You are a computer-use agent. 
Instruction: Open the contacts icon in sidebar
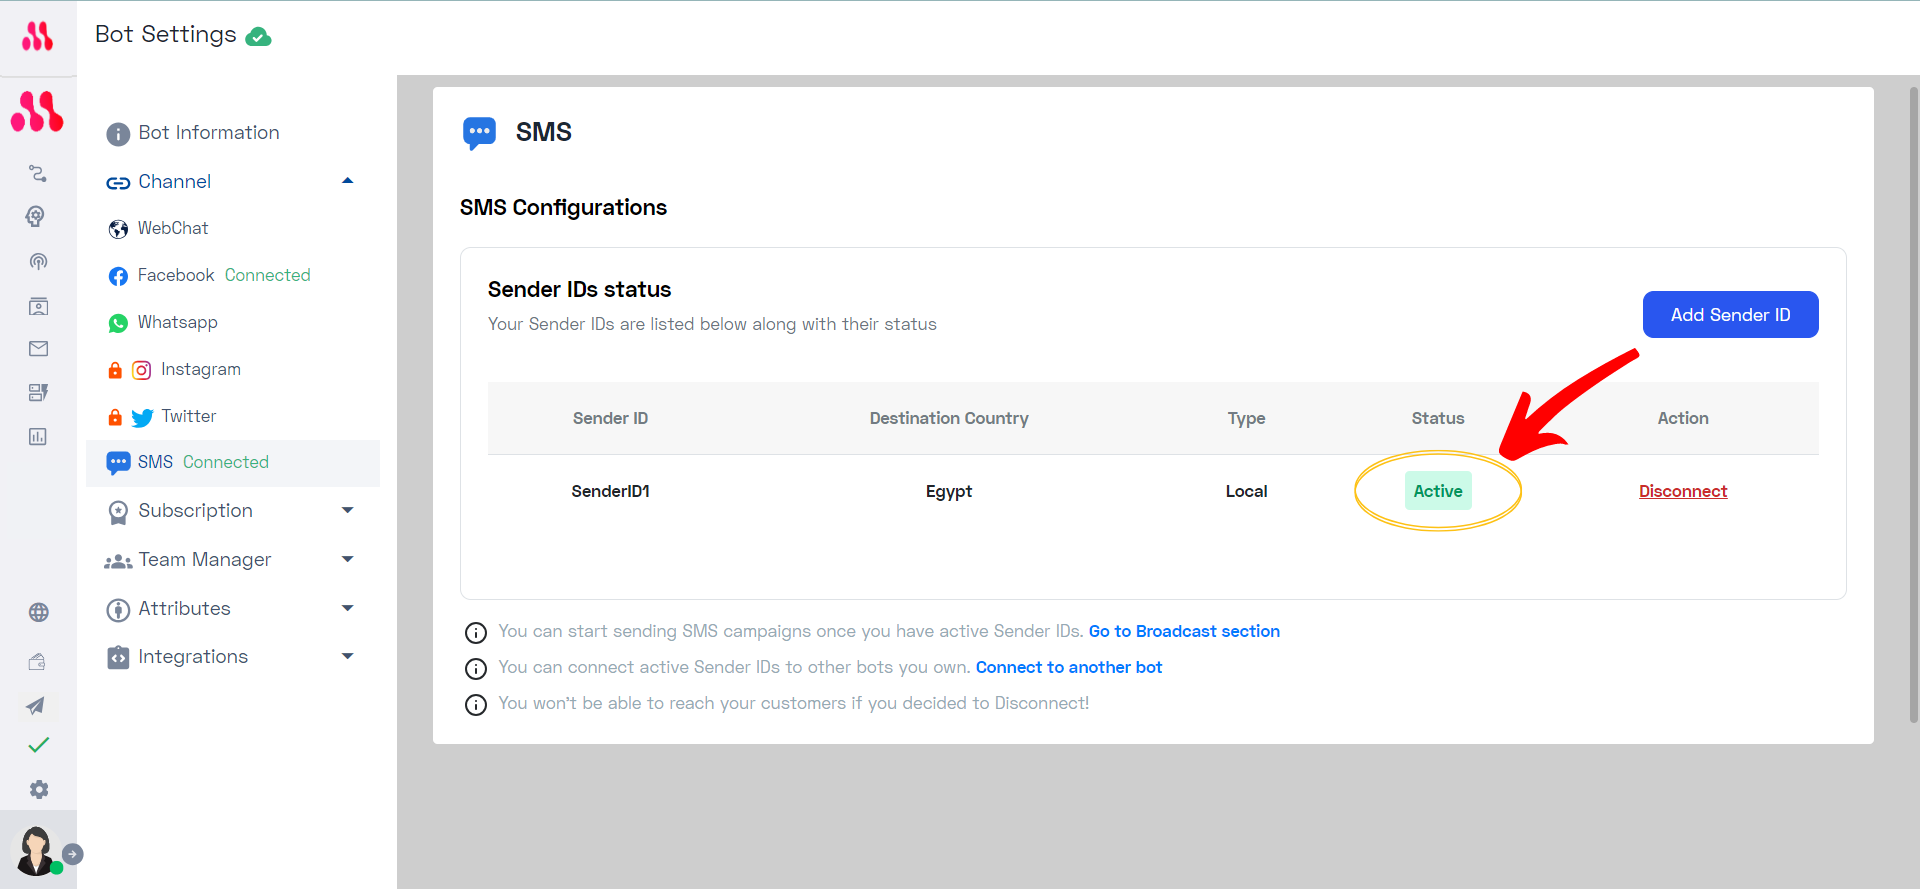(38, 306)
